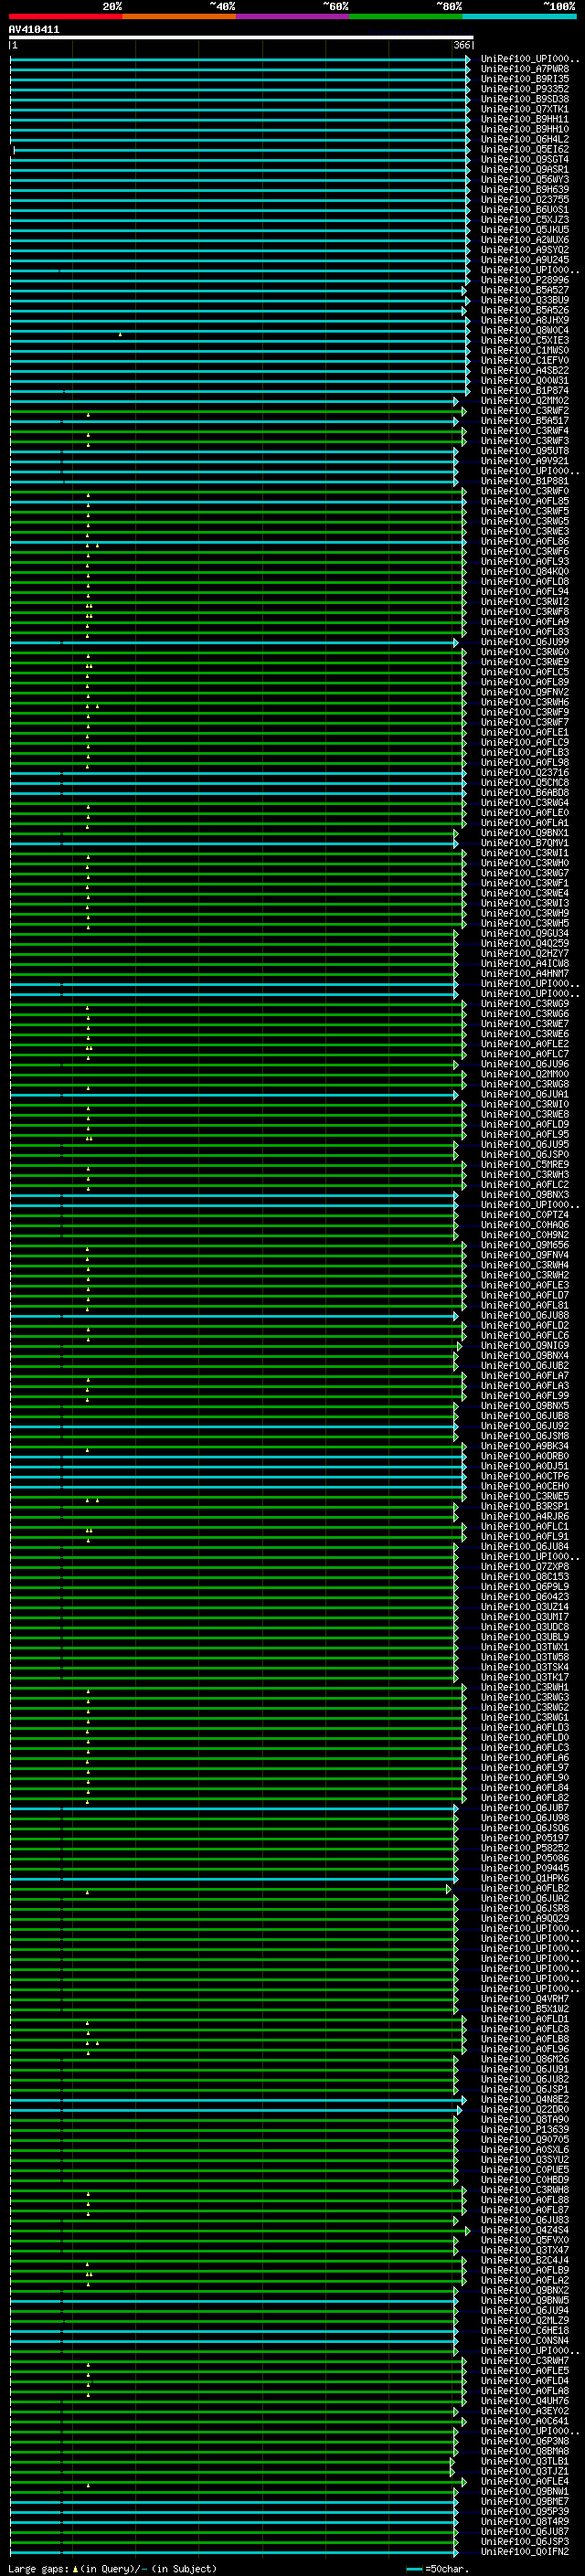
Task: Select the purple ~60% identity color bar
Action: coord(293,16)
